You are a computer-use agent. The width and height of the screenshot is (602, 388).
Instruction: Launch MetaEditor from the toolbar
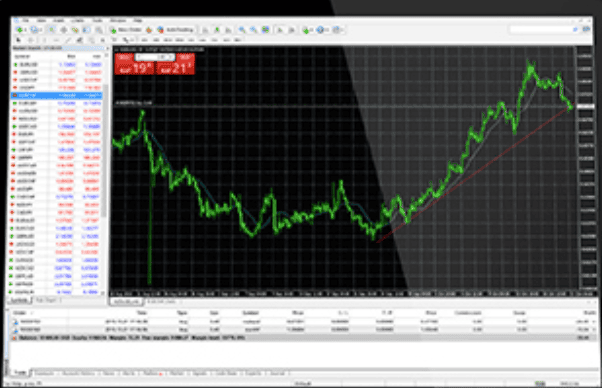[149, 30]
